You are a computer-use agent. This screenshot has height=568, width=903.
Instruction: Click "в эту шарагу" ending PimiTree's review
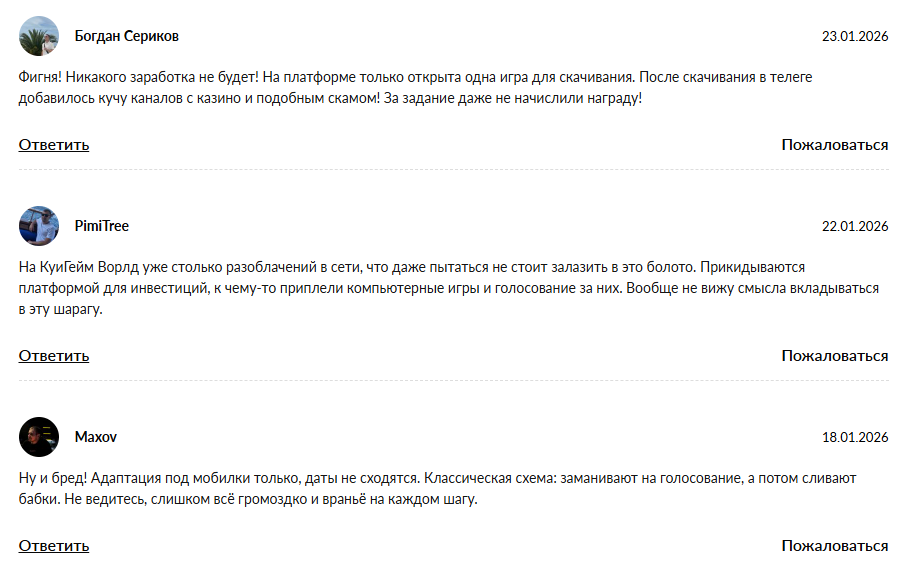click(x=60, y=310)
